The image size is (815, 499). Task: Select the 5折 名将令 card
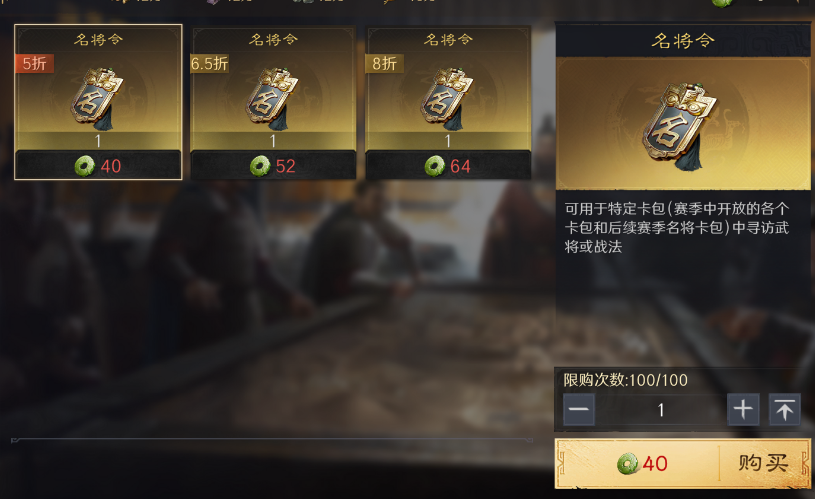[x=98, y=102]
